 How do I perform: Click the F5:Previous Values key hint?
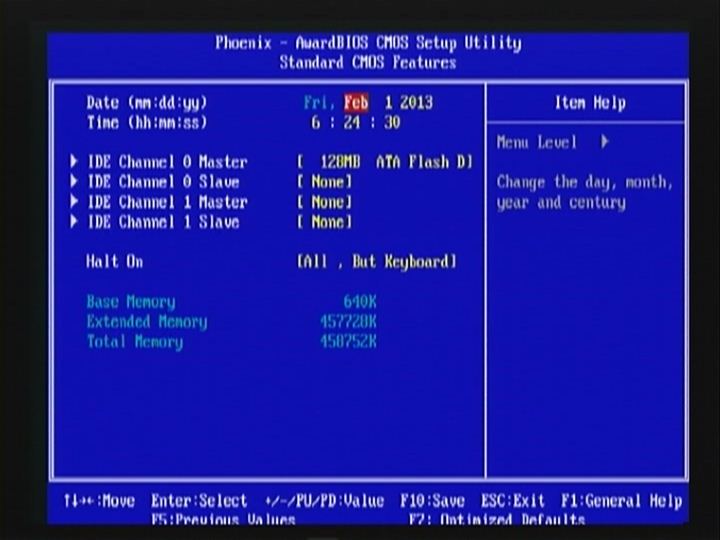click(223, 519)
